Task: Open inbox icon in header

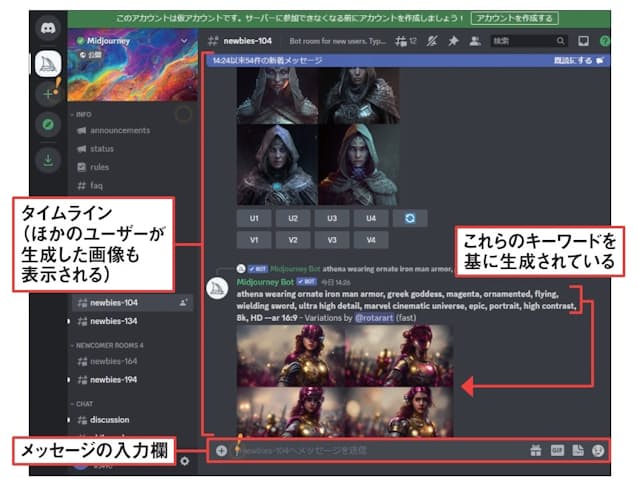Action: (x=583, y=41)
